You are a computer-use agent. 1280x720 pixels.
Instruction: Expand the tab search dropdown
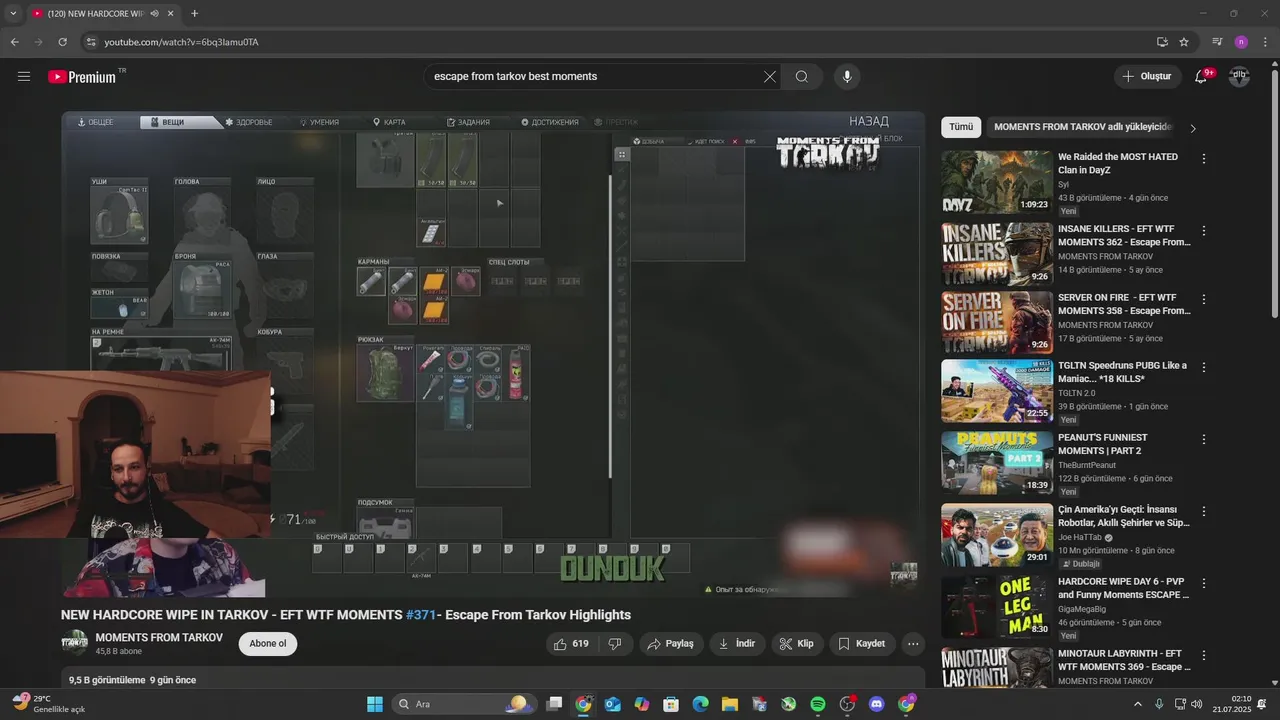pos(13,14)
